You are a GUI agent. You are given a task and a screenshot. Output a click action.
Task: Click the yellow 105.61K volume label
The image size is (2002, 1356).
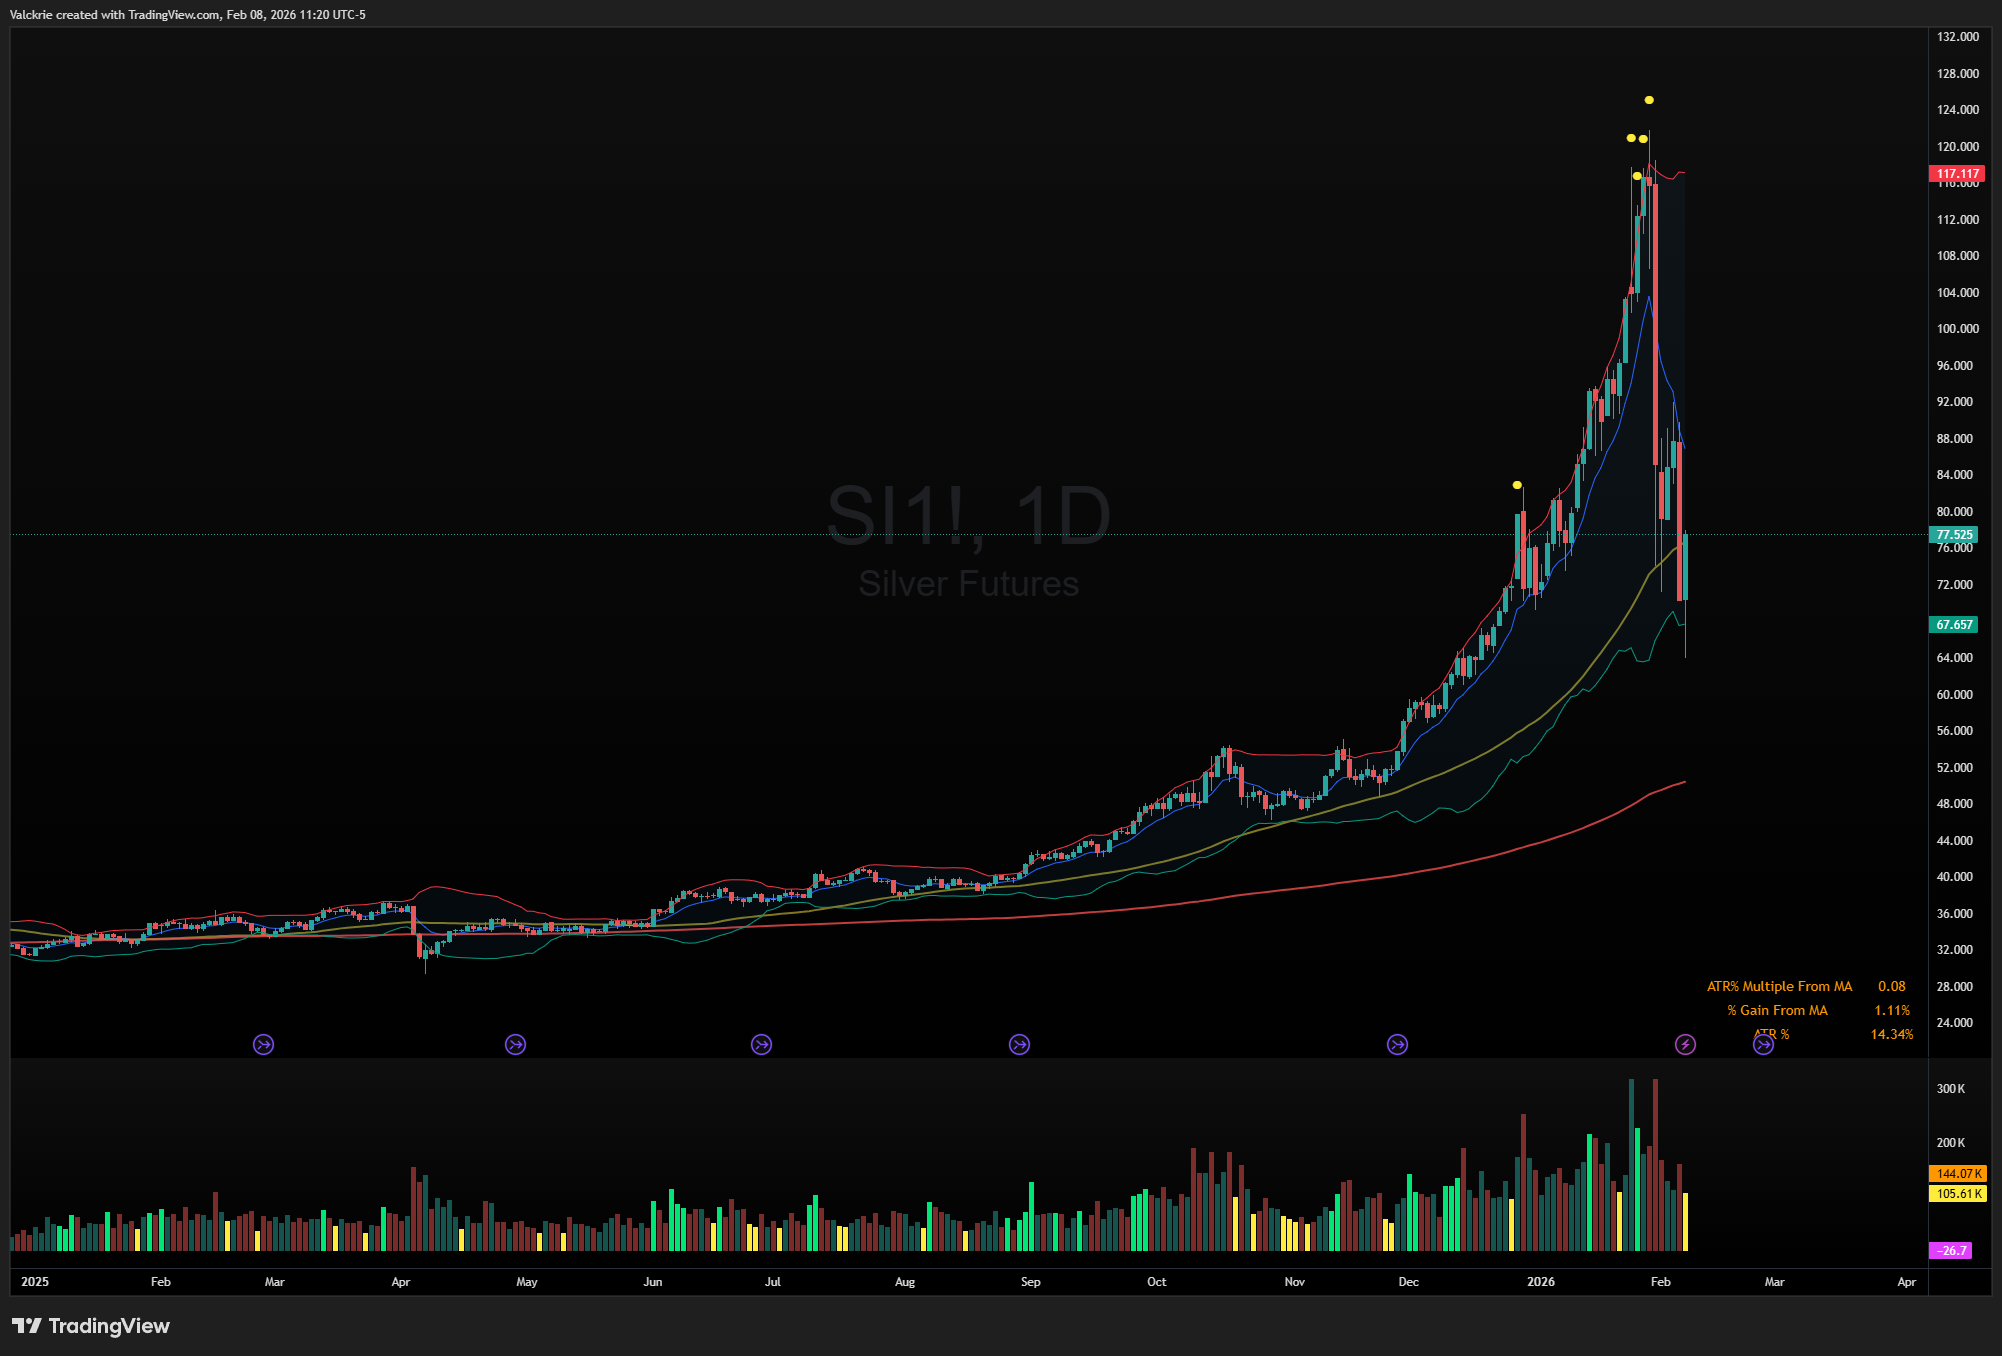coord(1957,1194)
